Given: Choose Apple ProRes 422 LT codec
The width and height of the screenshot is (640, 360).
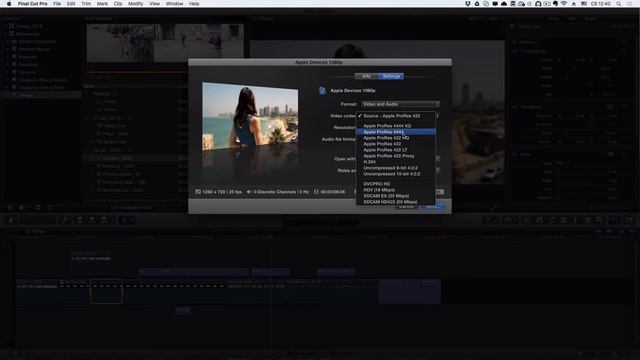Looking at the screenshot, I should coord(396,150).
